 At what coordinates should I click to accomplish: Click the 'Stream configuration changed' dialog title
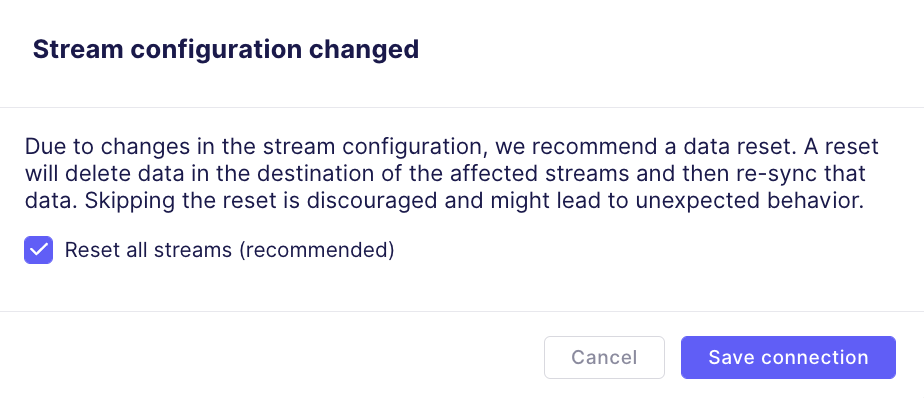pos(226,50)
